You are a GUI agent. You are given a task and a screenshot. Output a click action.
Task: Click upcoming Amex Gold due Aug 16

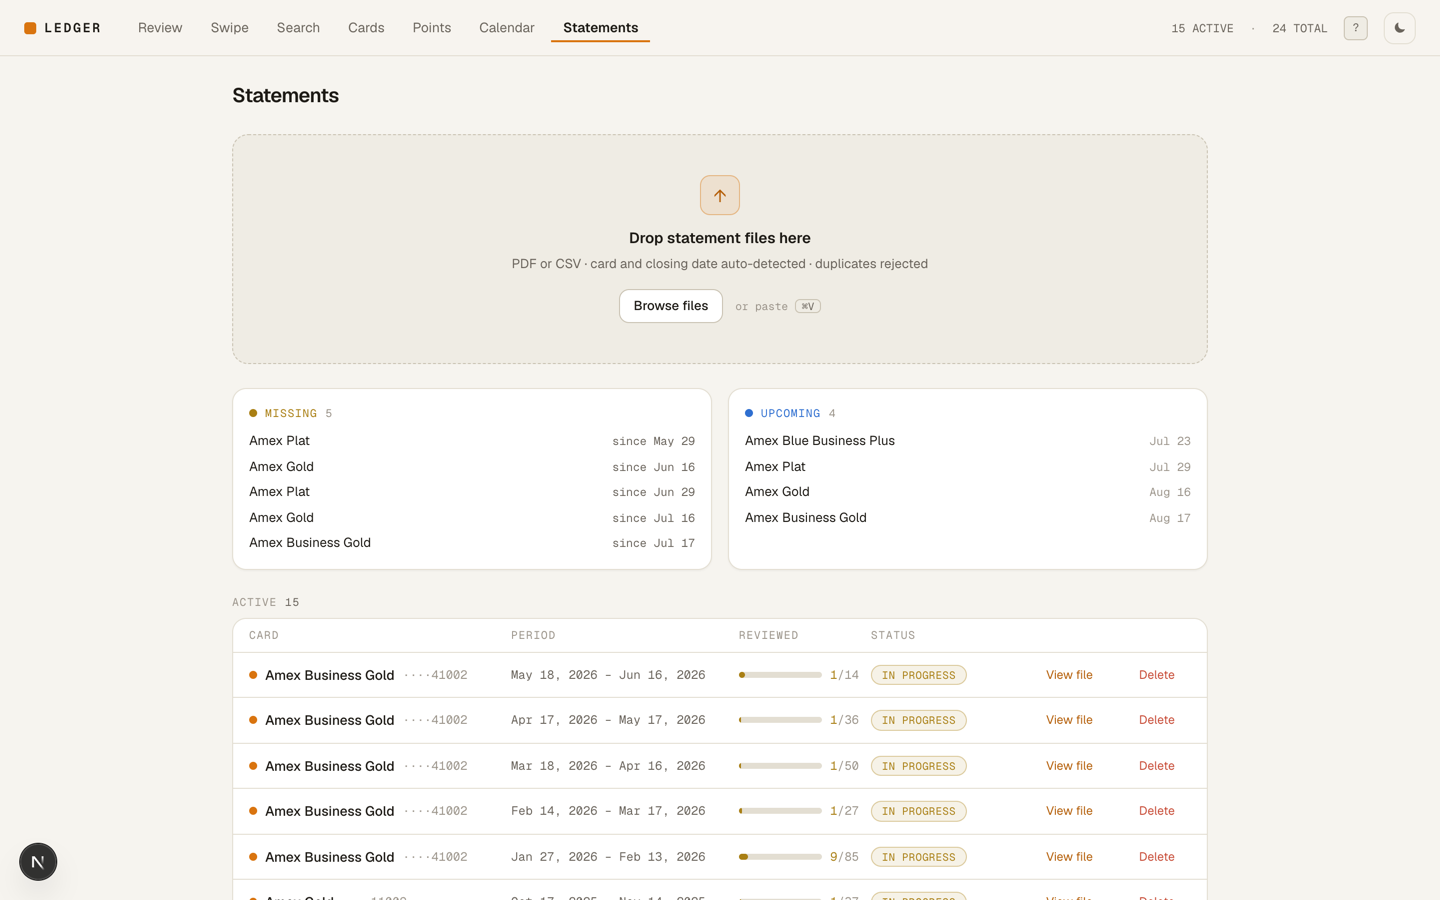coord(968,492)
